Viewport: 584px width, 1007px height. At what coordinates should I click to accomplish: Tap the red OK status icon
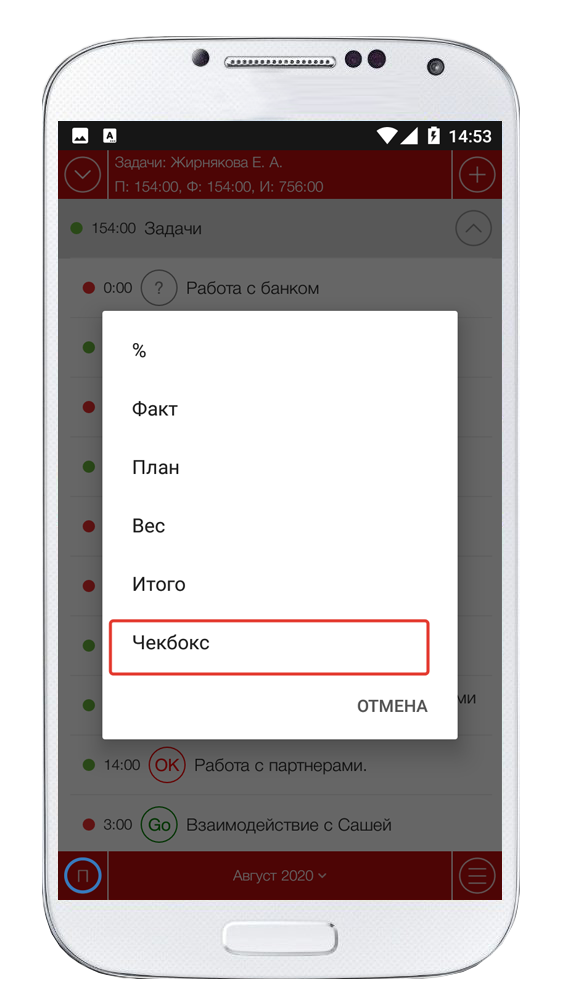(167, 765)
